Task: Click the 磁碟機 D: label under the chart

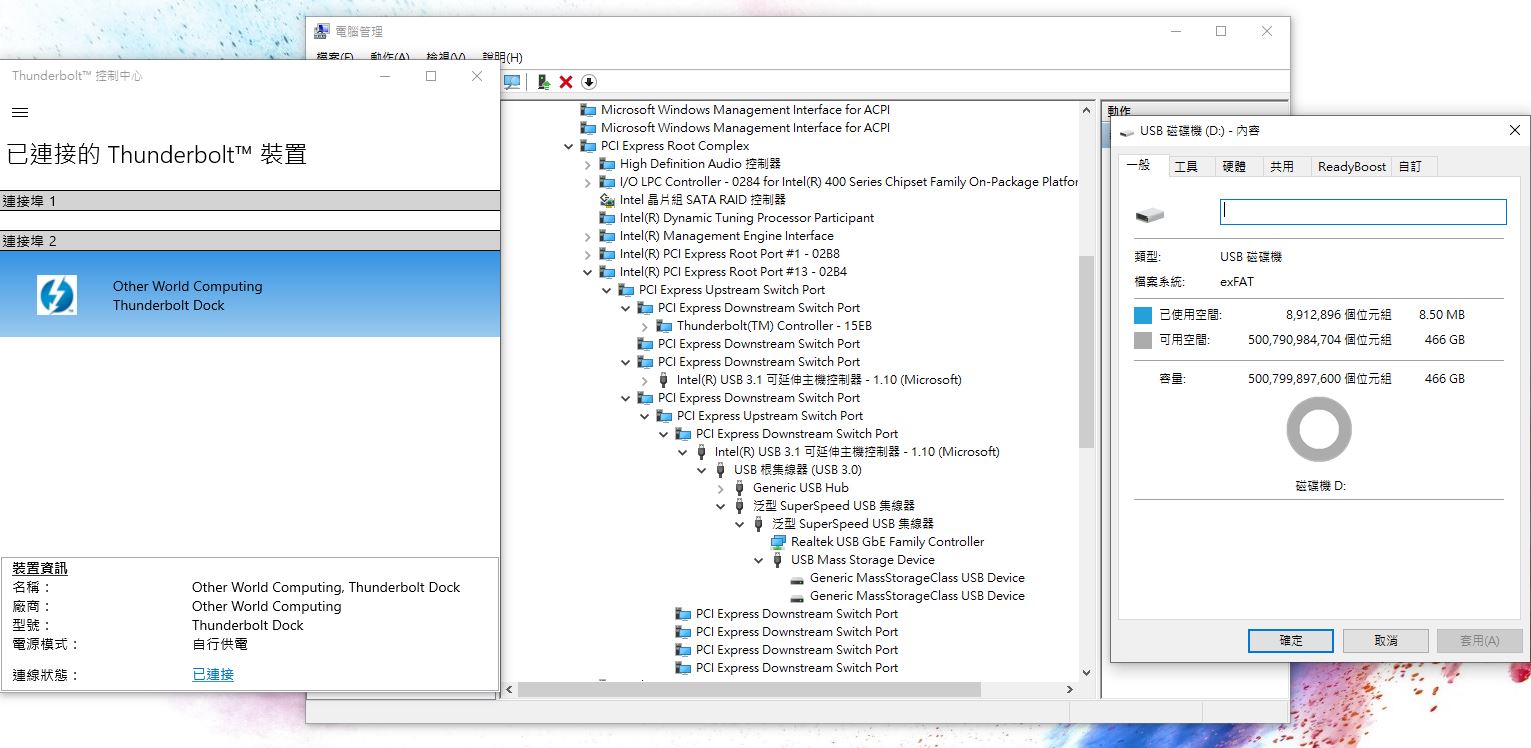Action: click(1320, 486)
